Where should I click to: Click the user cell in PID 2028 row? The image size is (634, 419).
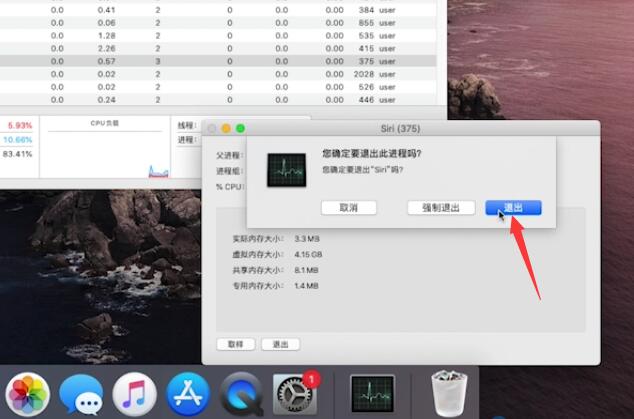pos(387,74)
